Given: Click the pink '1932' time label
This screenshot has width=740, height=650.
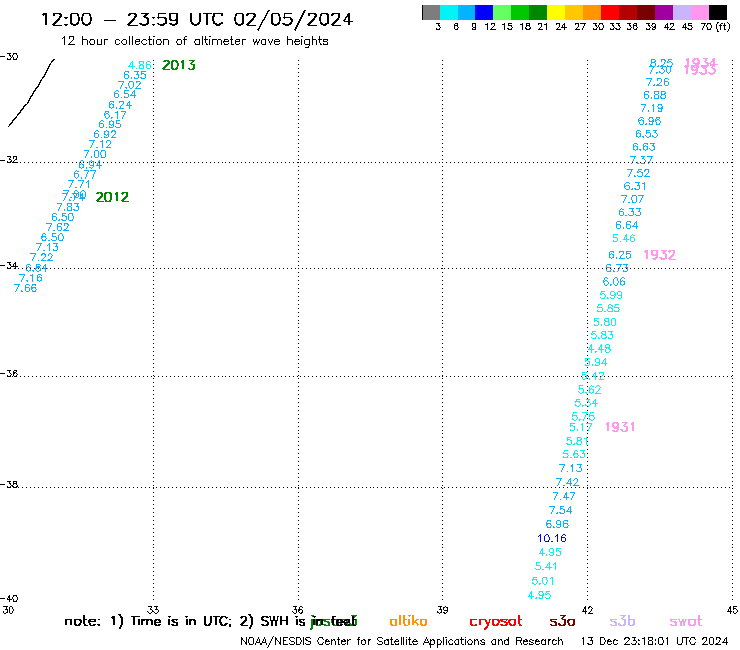Looking at the screenshot, I should click(659, 255).
